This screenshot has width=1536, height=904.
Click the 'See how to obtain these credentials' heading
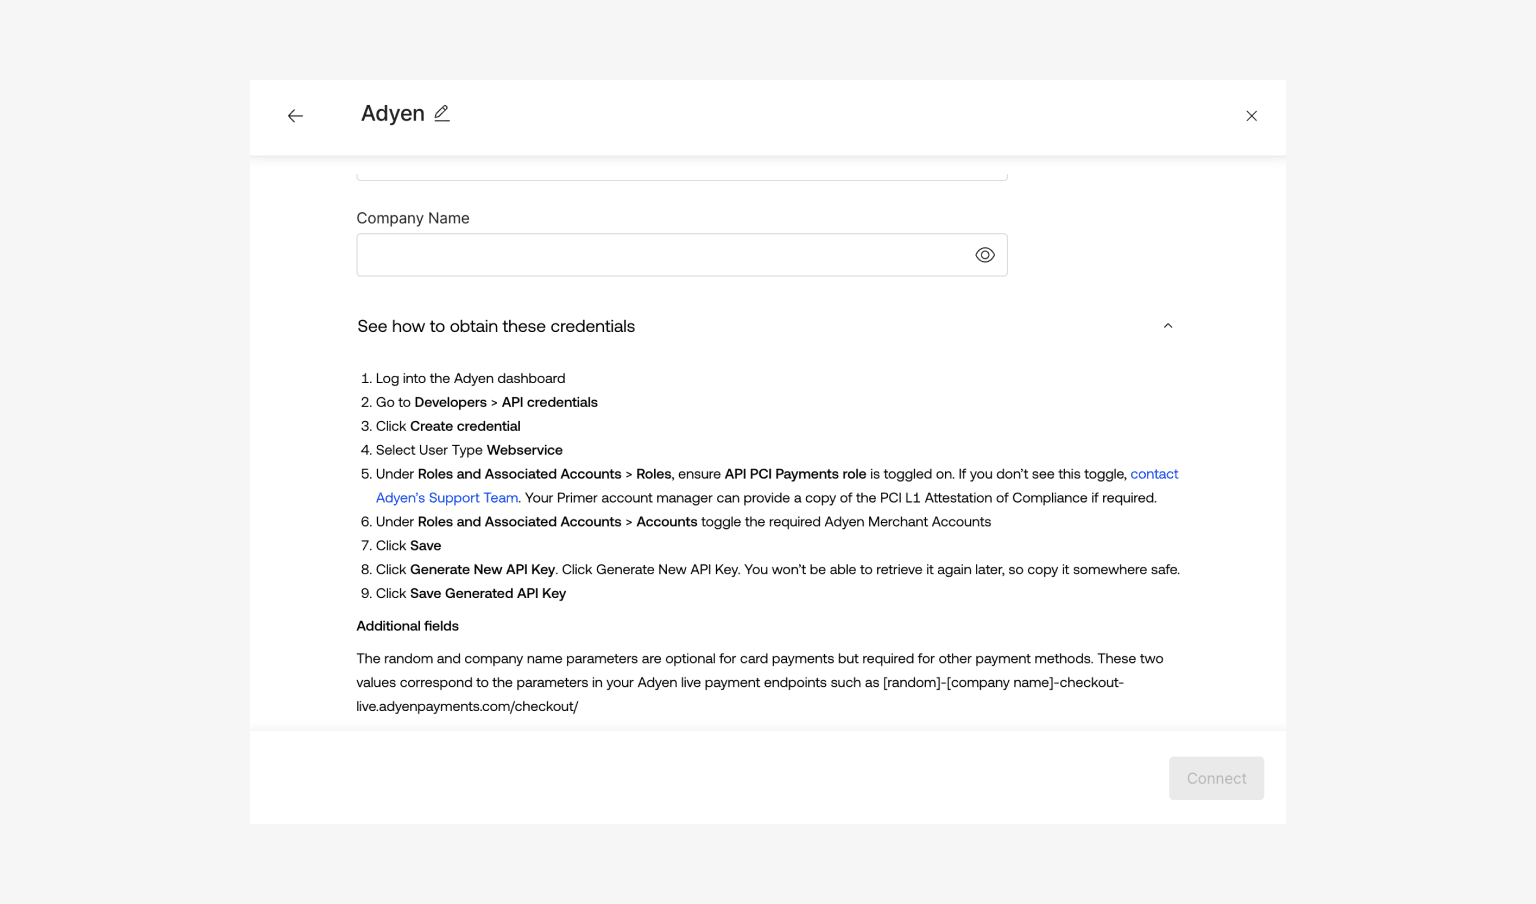pos(496,326)
